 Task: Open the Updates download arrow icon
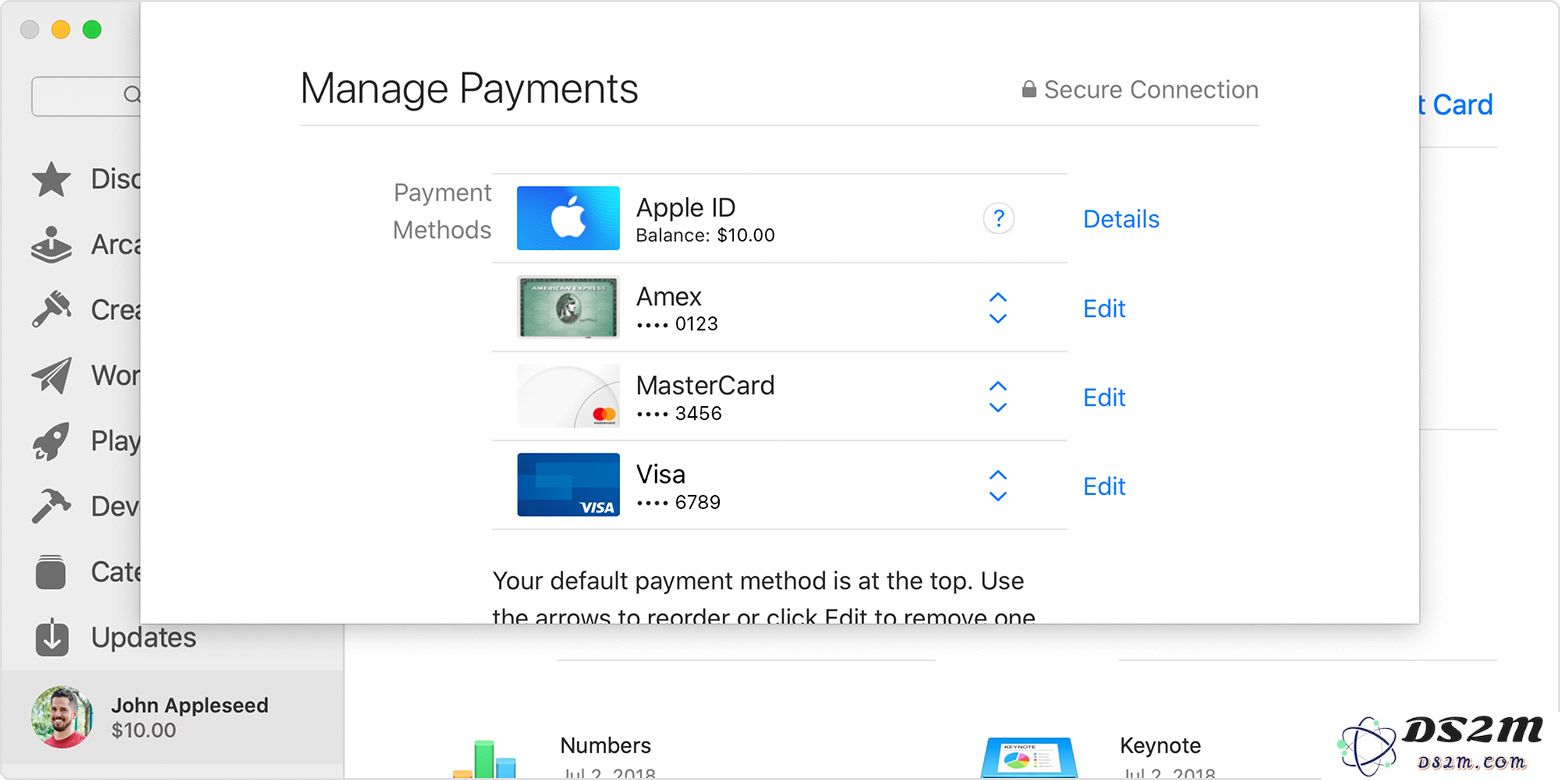pyautogui.click(x=51, y=637)
